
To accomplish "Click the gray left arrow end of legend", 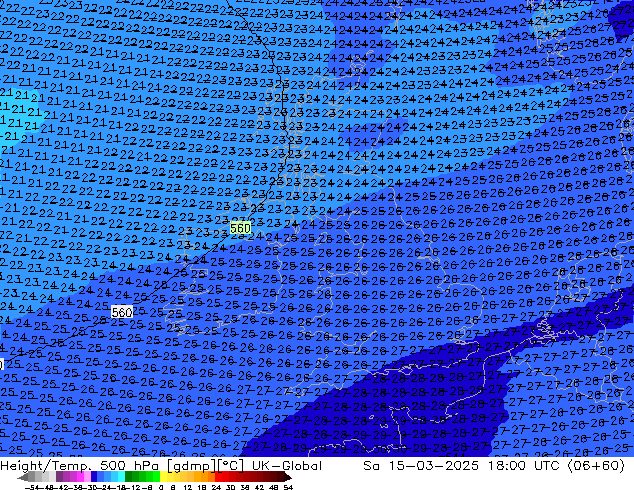I will [23, 477].
